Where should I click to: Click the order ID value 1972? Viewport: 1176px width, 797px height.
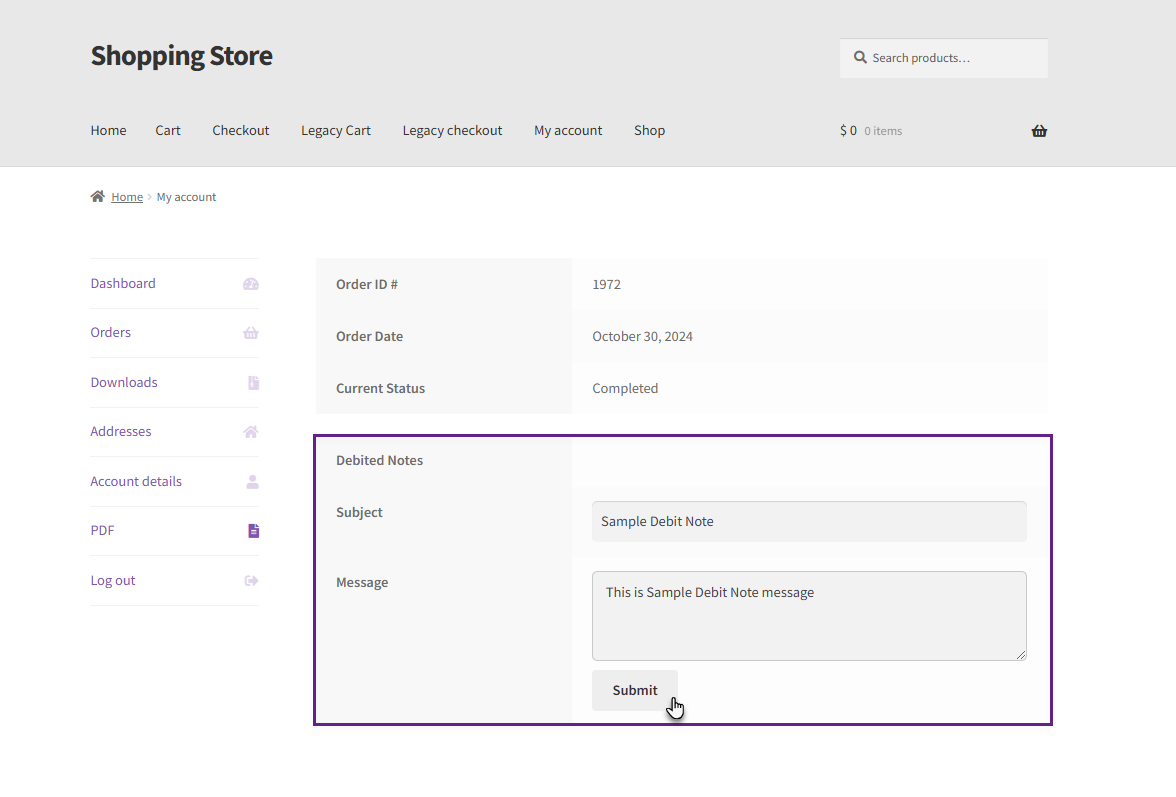[x=606, y=285]
